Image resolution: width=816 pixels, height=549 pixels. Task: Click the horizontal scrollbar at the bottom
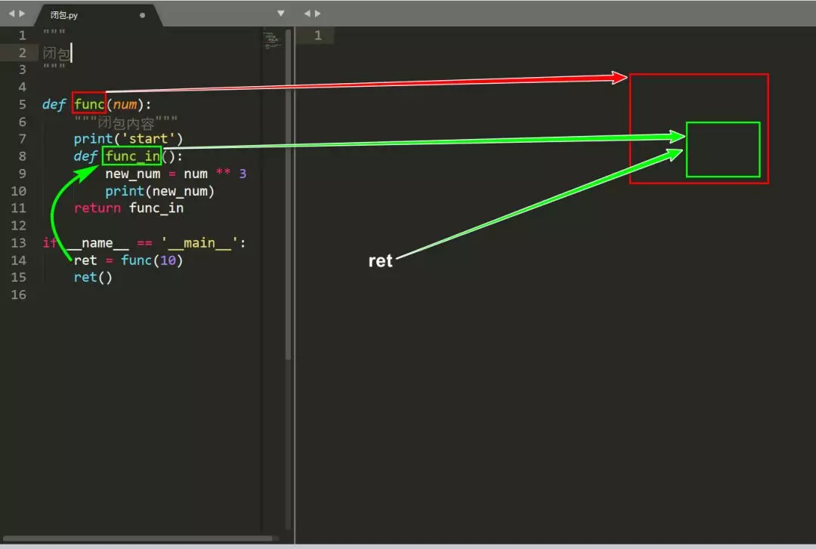138,538
